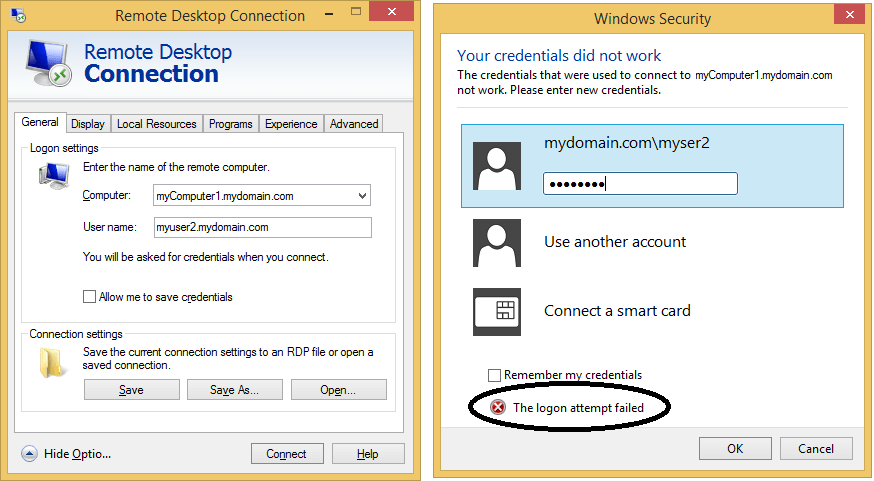Click the heading "Your credentials did not work"

tap(559, 56)
